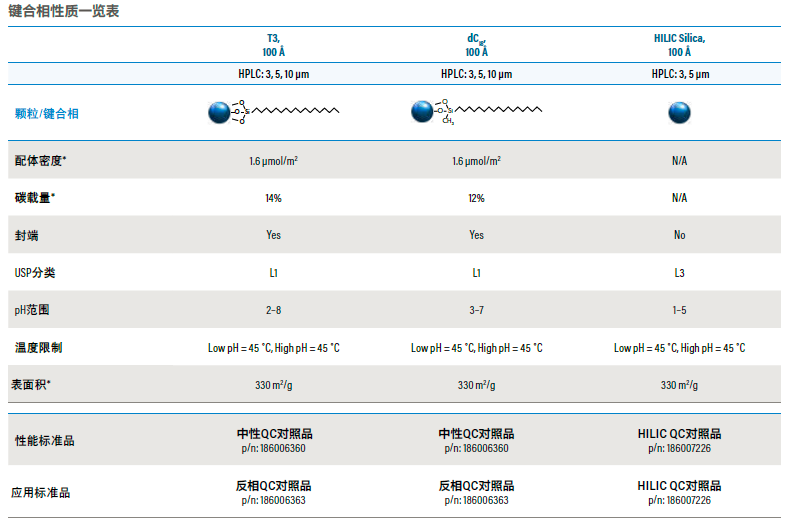Click the 性能标准品 row label
Screen dimensions: 794x523
[45, 440]
